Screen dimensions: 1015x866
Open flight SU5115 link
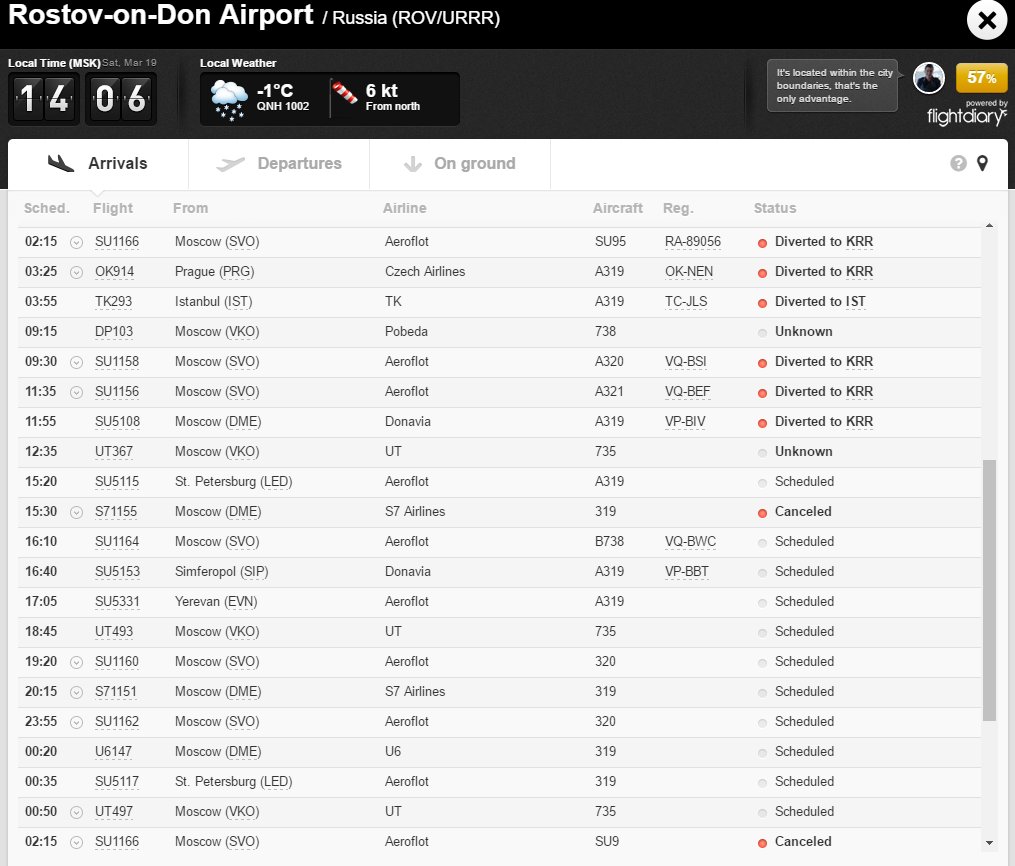(117, 482)
